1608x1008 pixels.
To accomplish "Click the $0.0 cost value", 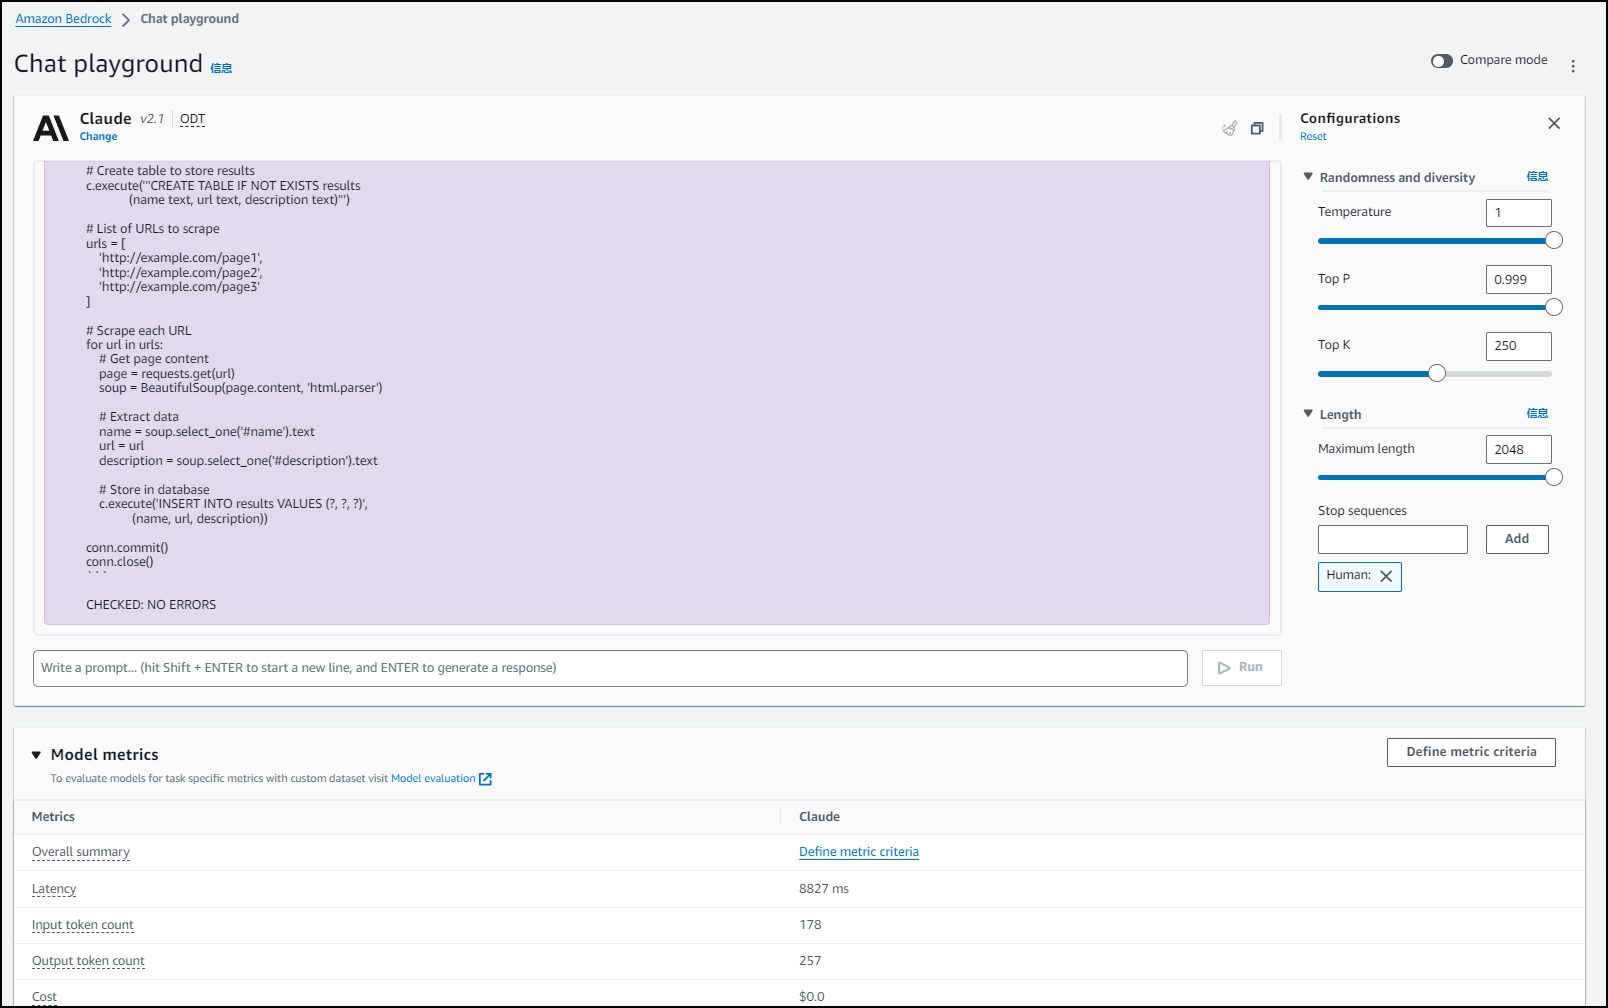I will pyautogui.click(x=812, y=997).
